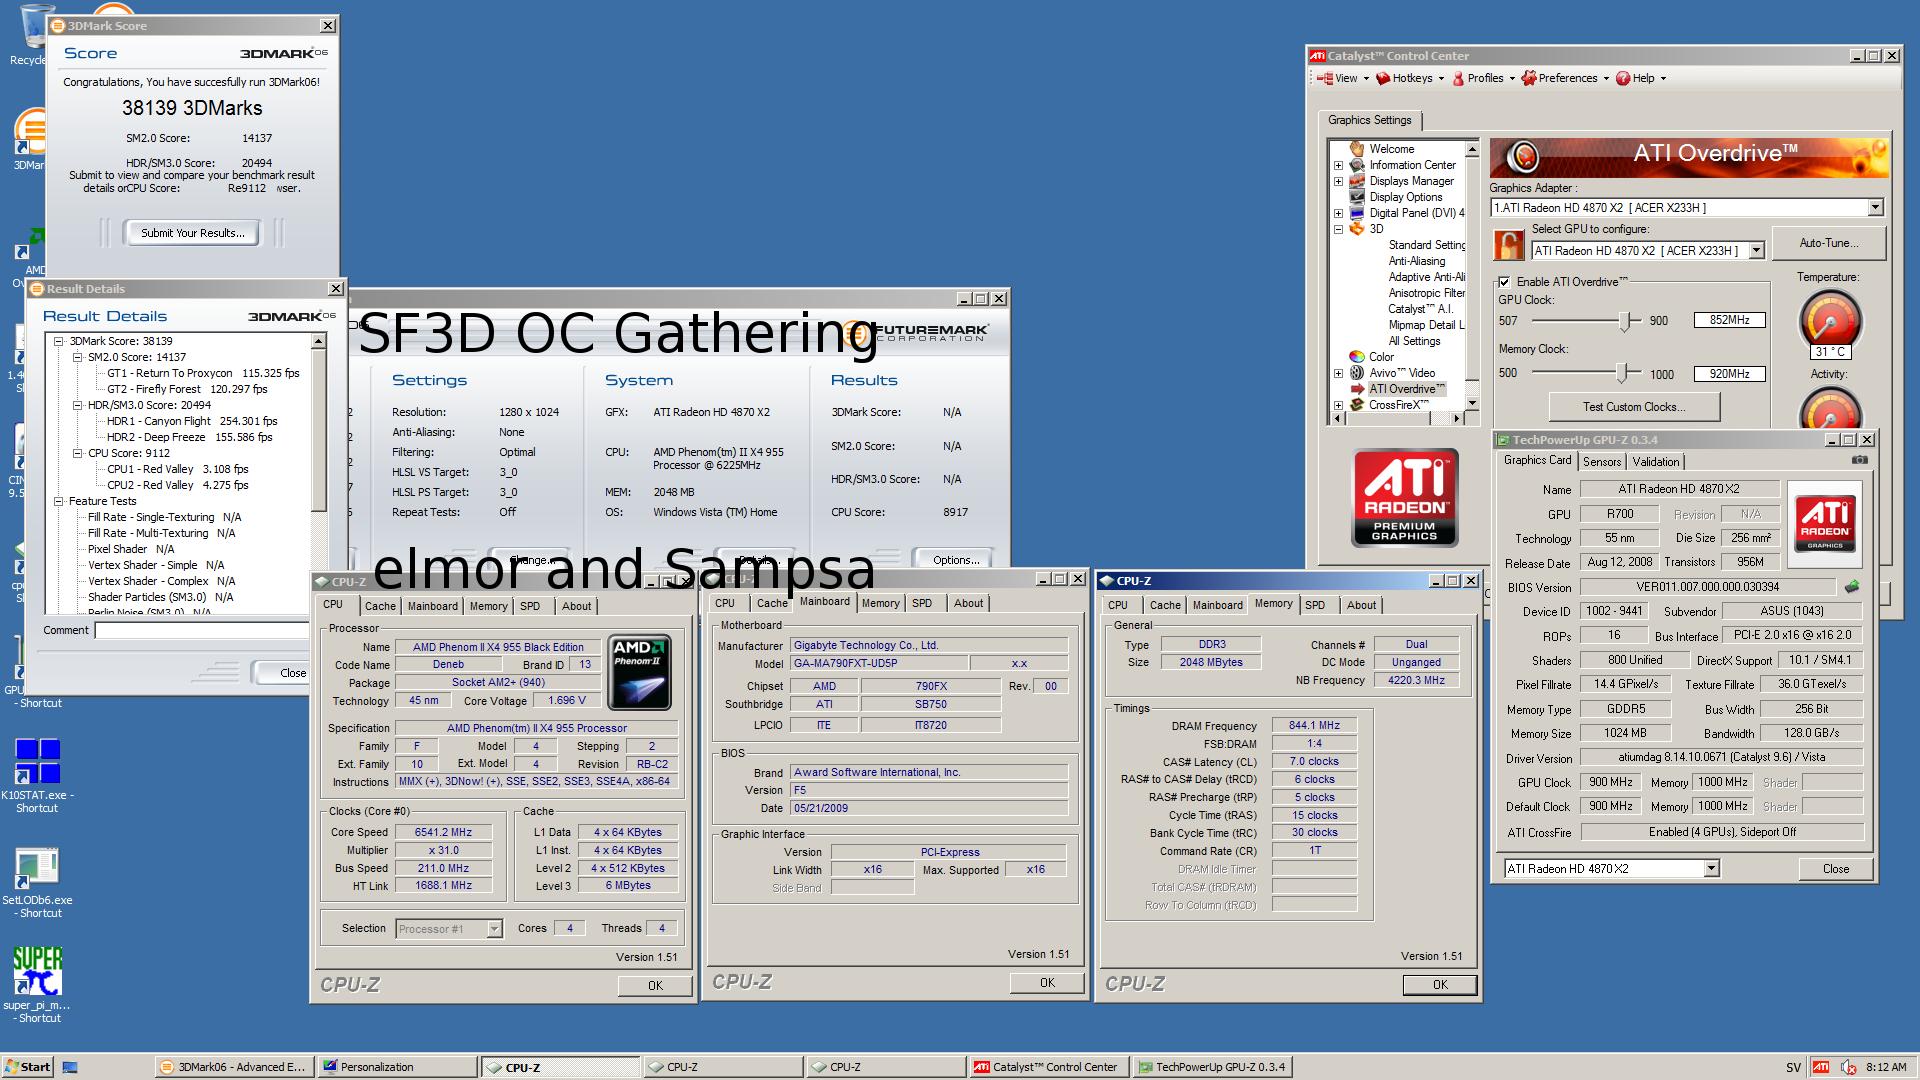Click the Comment input field

[x=203, y=630]
